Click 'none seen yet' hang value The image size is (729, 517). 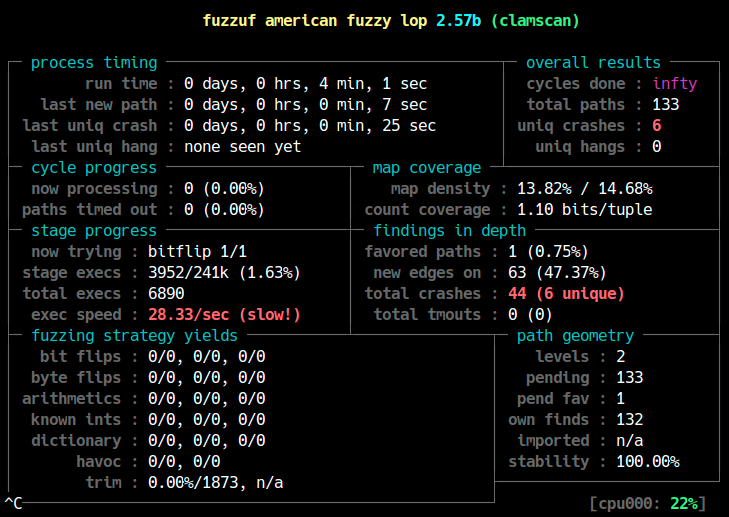click(242, 147)
